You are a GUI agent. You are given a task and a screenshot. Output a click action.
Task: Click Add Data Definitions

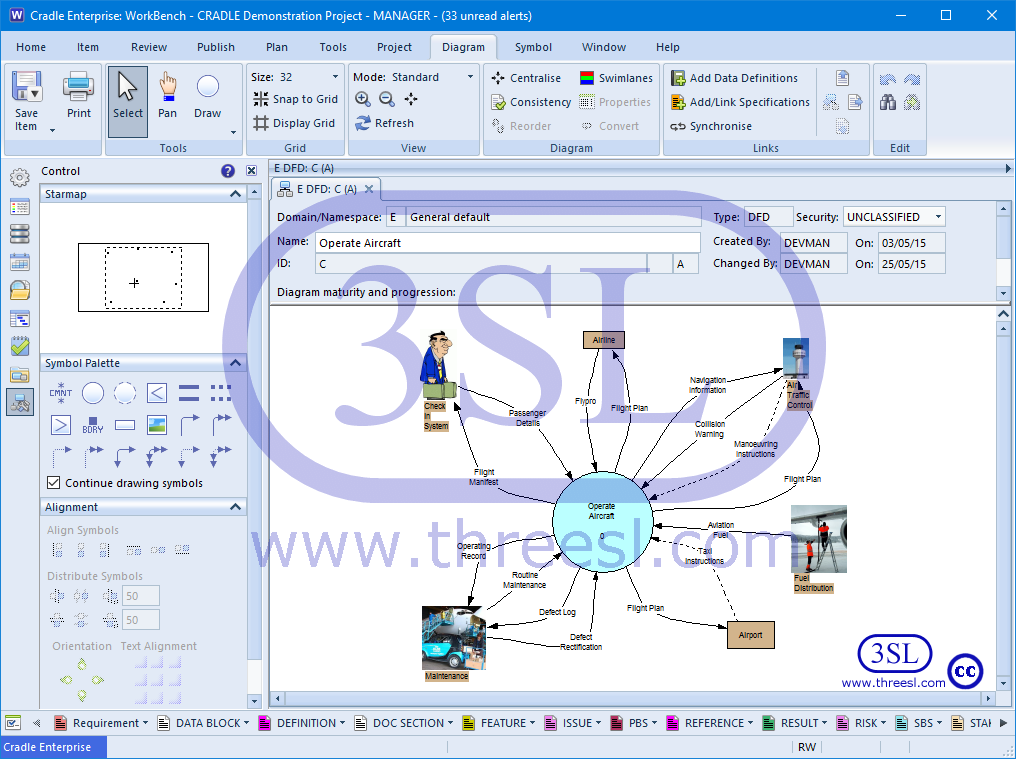(x=734, y=78)
